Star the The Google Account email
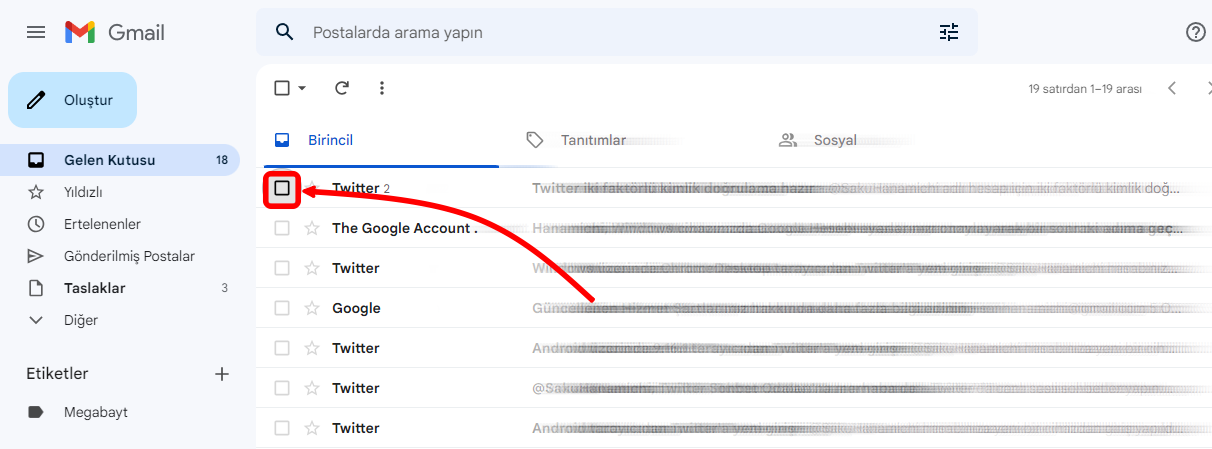The width and height of the screenshot is (1212, 449). coord(312,228)
